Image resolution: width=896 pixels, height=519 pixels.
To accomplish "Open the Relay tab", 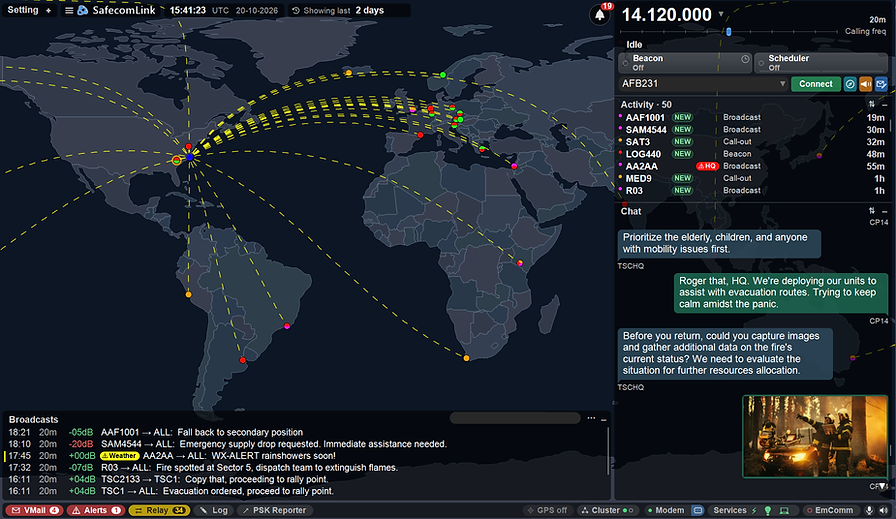I will [x=159, y=510].
